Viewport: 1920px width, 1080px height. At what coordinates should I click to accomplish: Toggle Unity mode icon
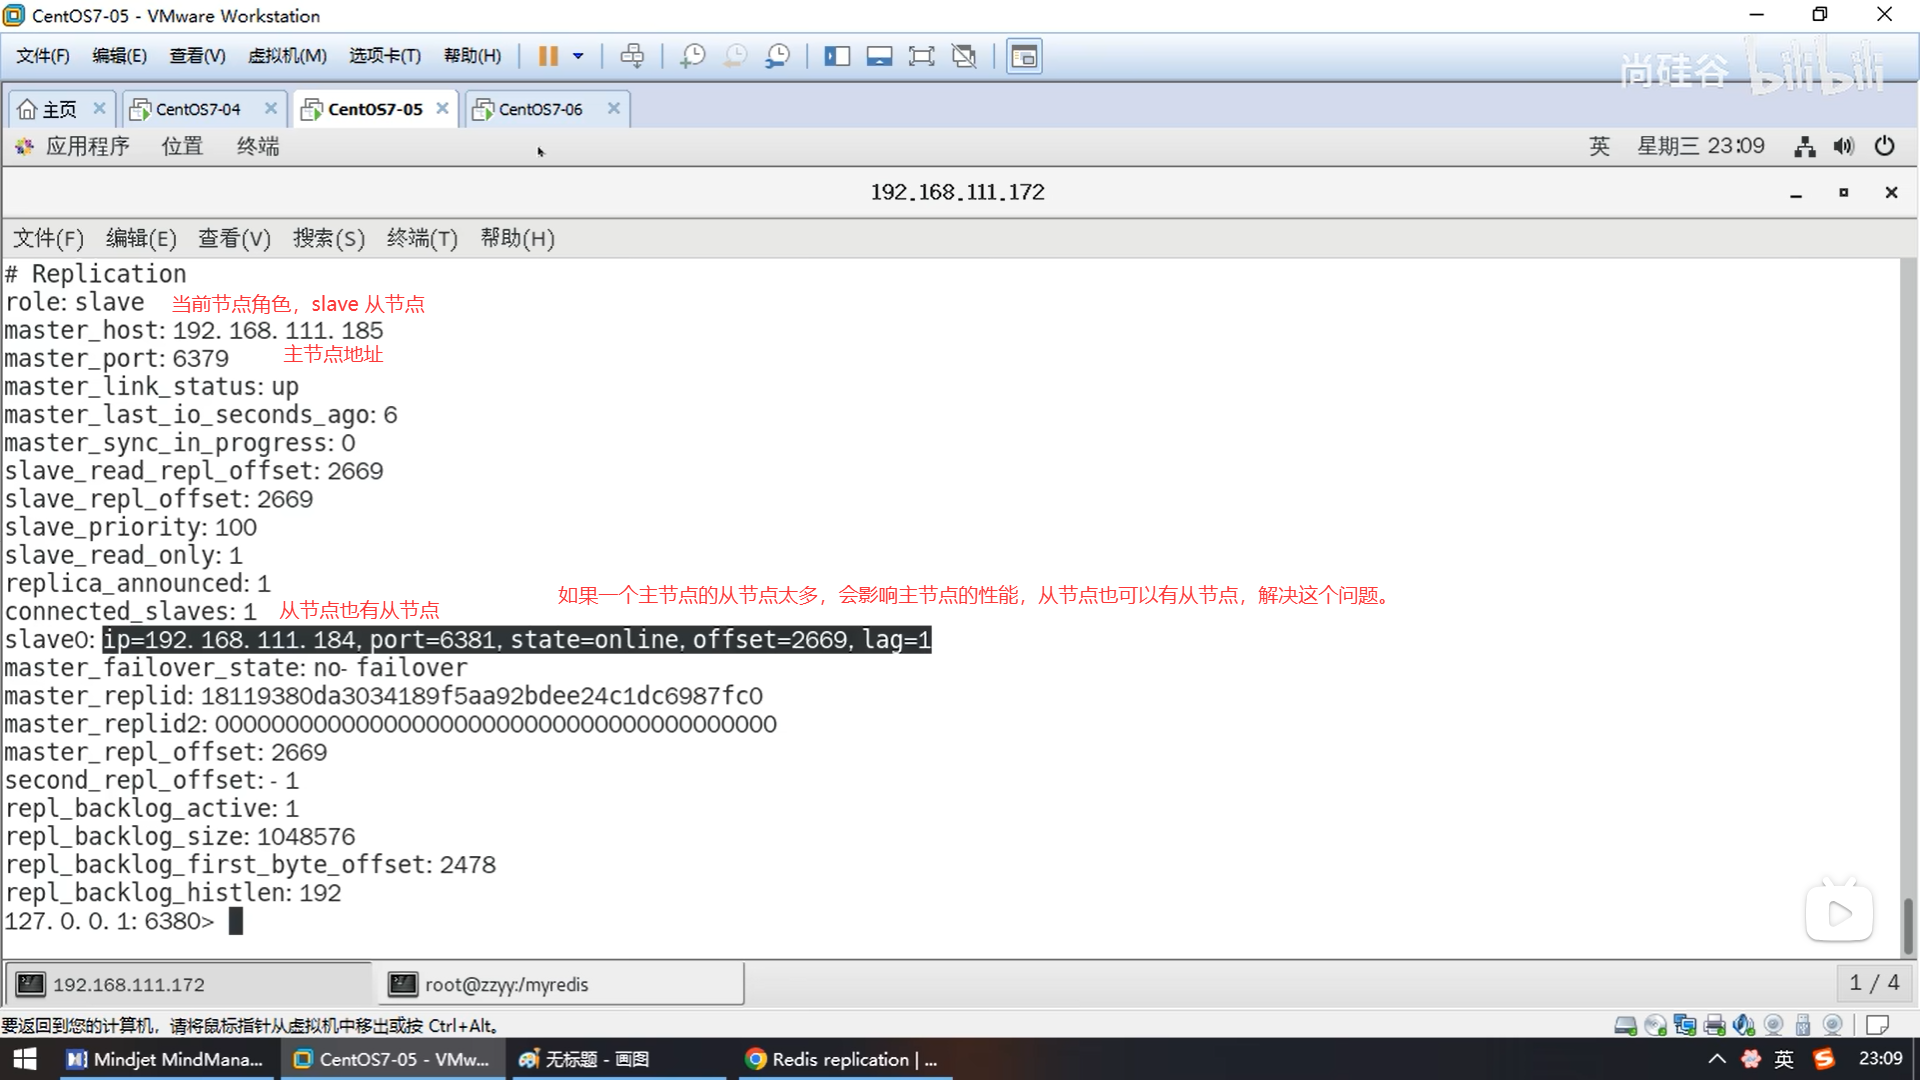point(964,56)
